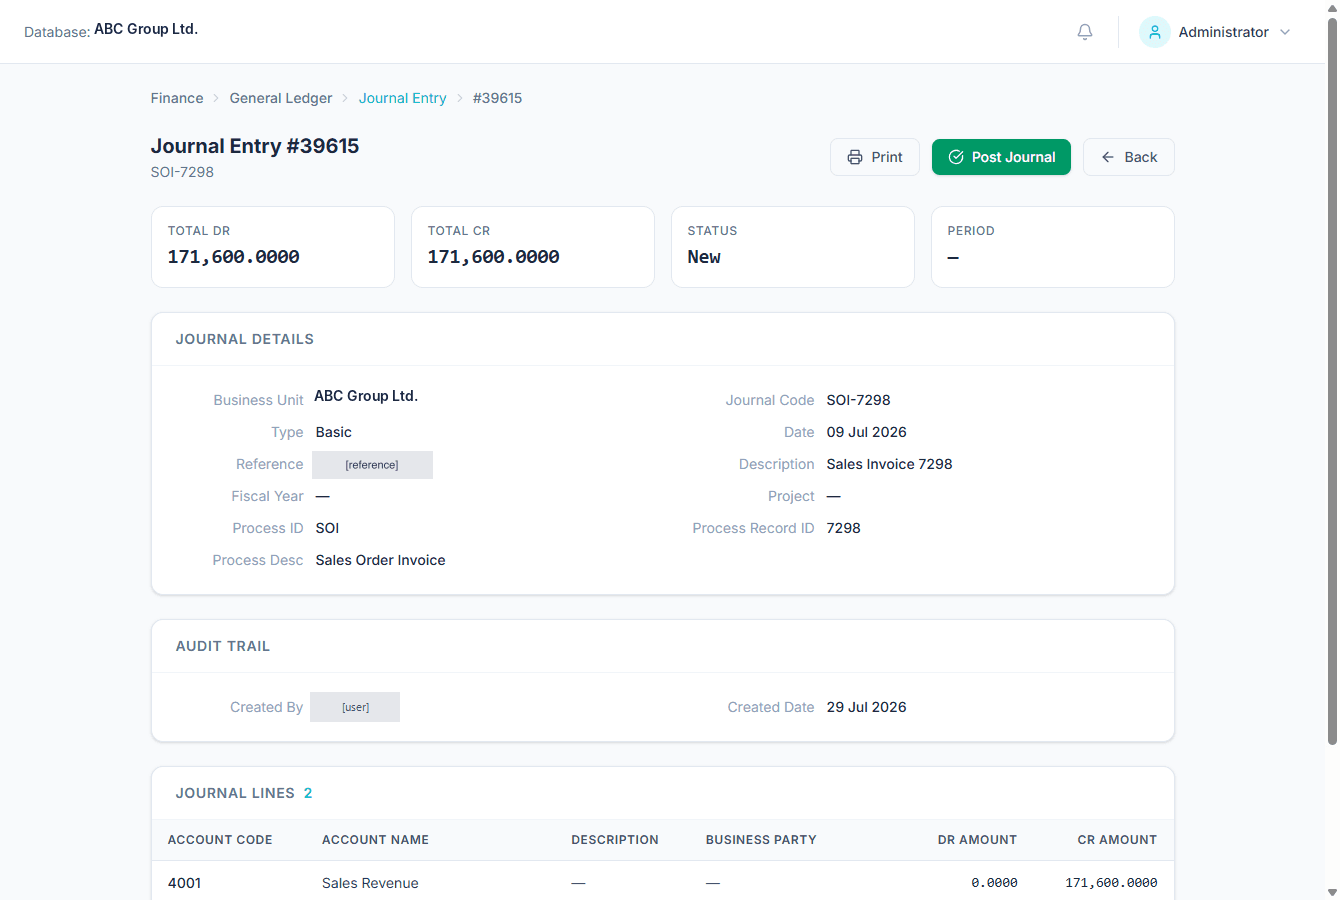Image resolution: width=1340 pixels, height=900 pixels.
Task: Select Created Date 29 Jul 2026
Action: (x=867, y=707)
